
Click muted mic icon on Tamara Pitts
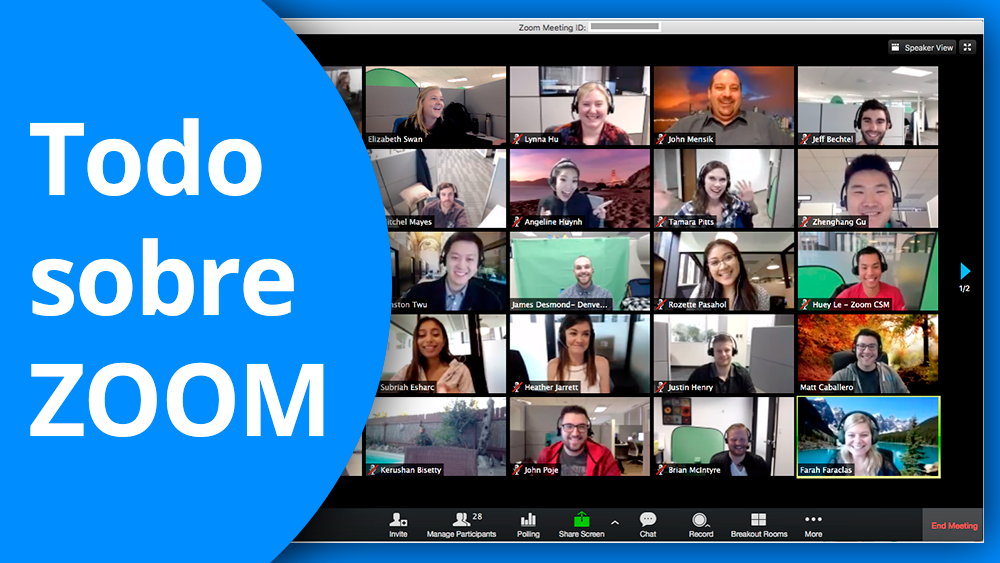pyautogui.click(x=661, y=222)
